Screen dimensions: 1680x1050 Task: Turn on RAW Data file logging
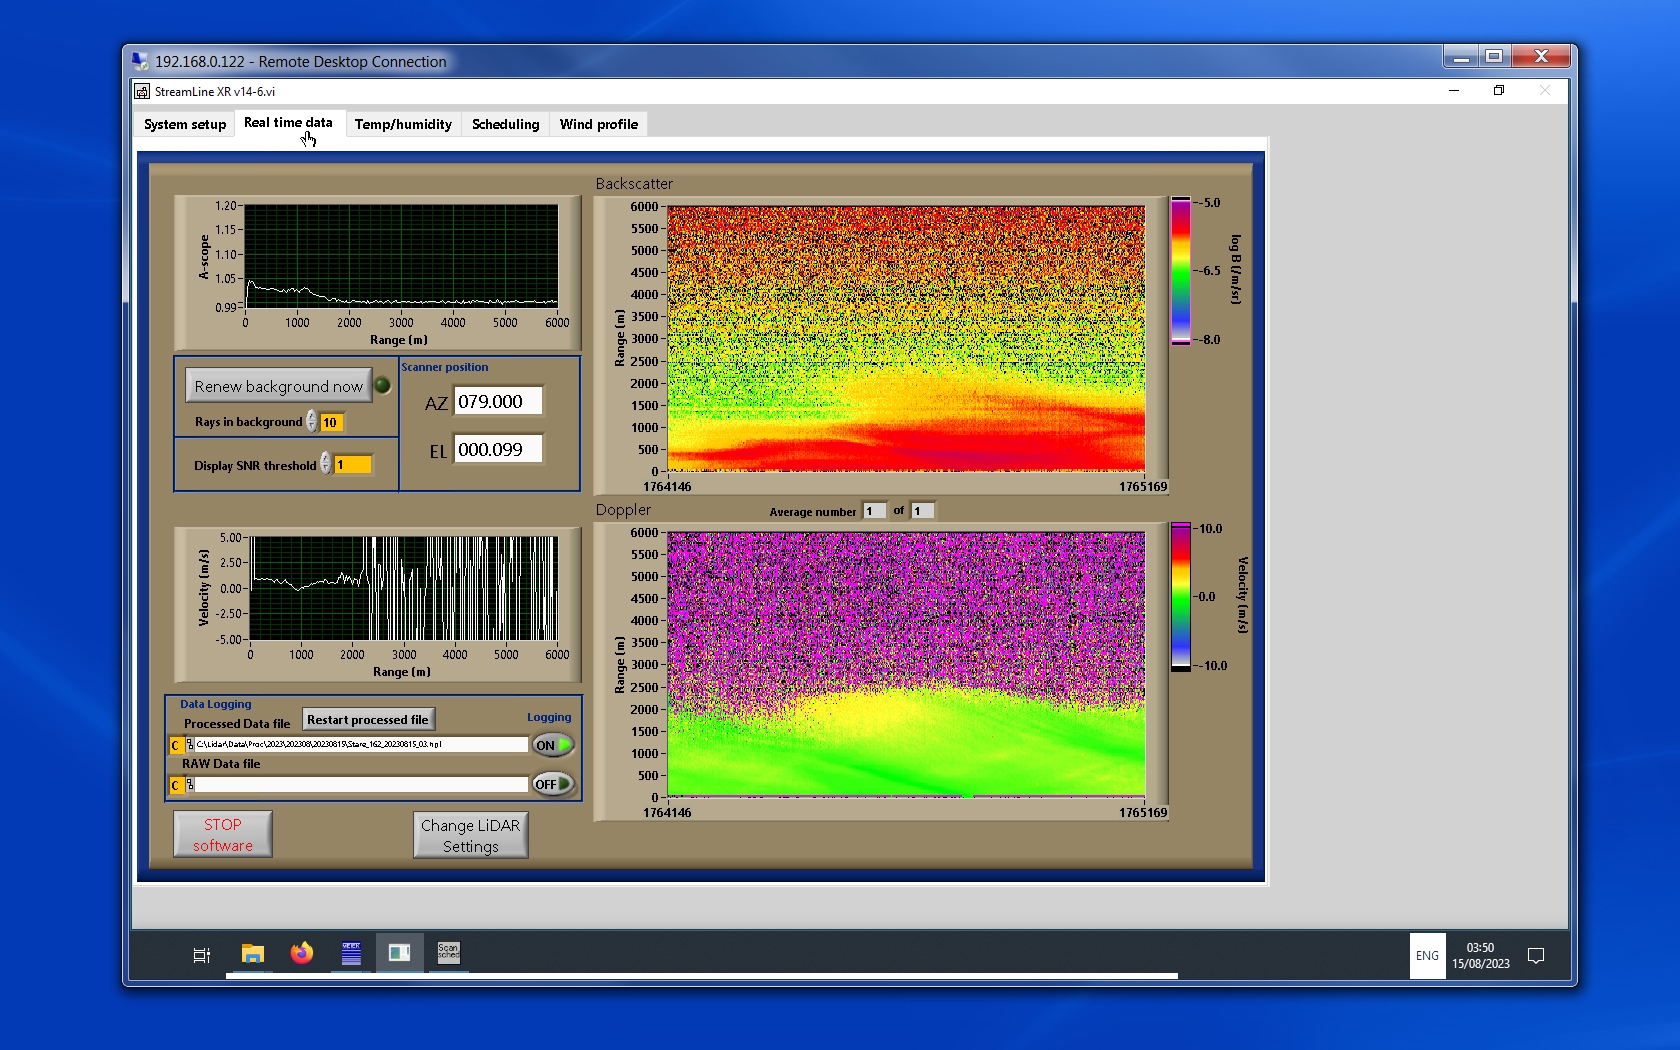coord(553,785)
